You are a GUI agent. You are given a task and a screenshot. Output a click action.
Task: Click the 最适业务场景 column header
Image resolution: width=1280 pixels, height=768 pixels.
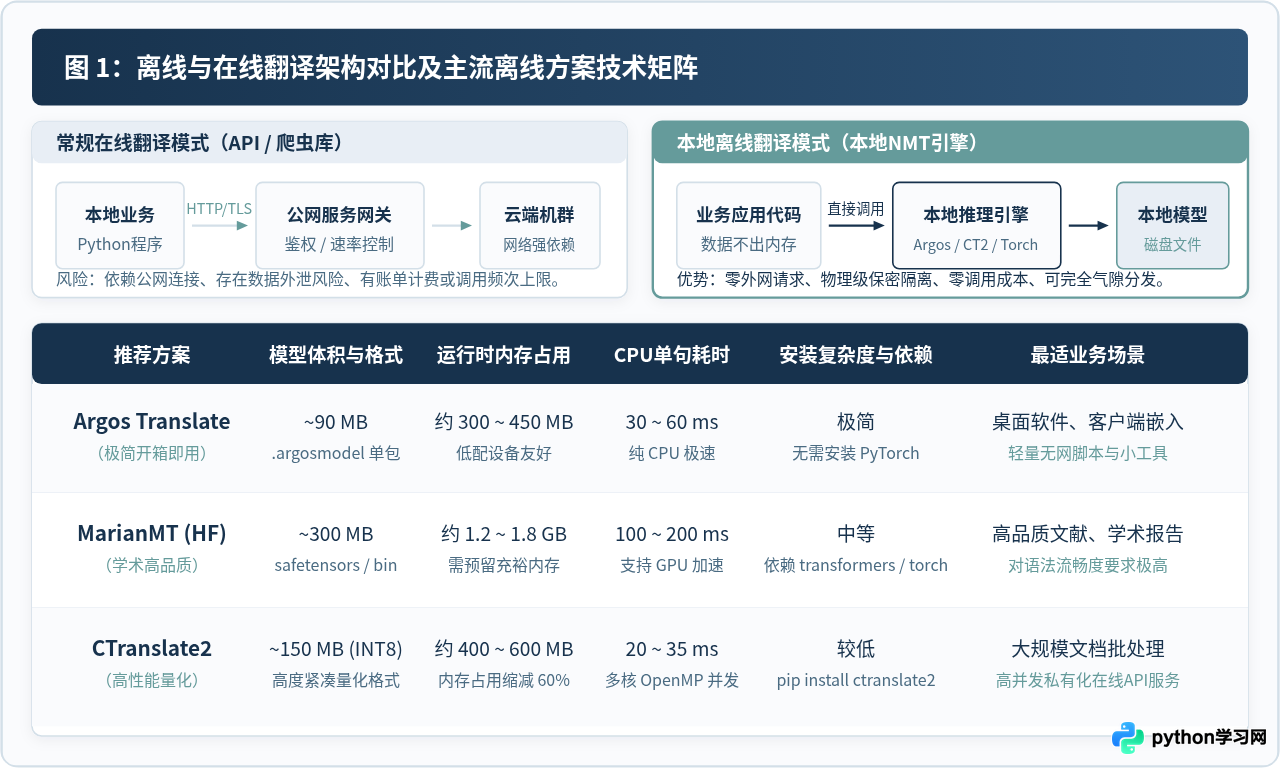coord(1088,355)
